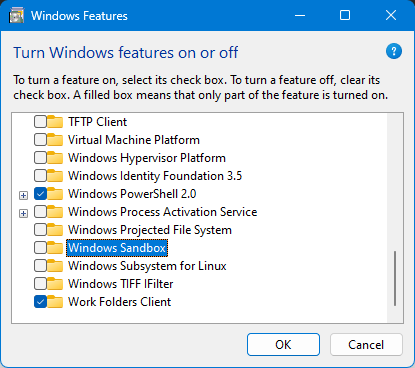Disable the Work Folders Client checkbox
The height and width of the screenshot is (368, 415).
[x=40, y=302]
